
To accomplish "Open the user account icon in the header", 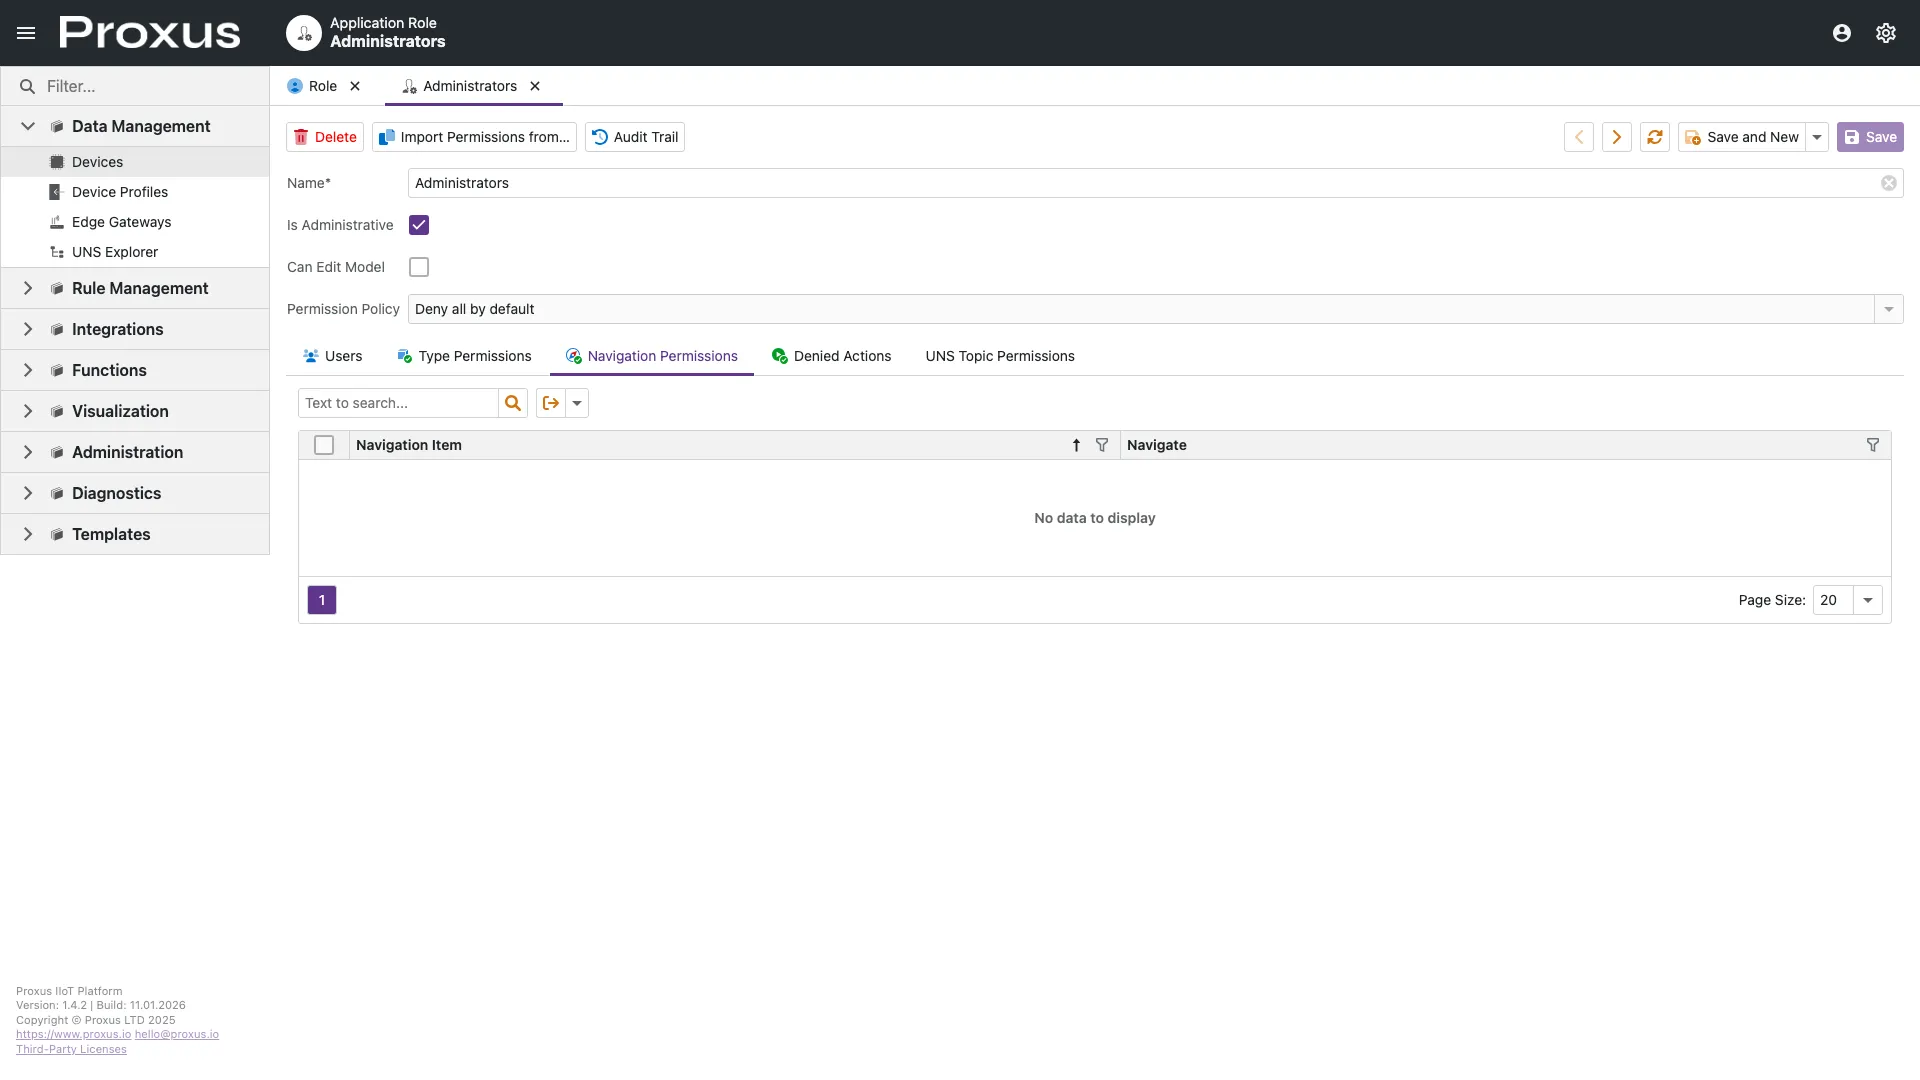I will coord(1842,32).
